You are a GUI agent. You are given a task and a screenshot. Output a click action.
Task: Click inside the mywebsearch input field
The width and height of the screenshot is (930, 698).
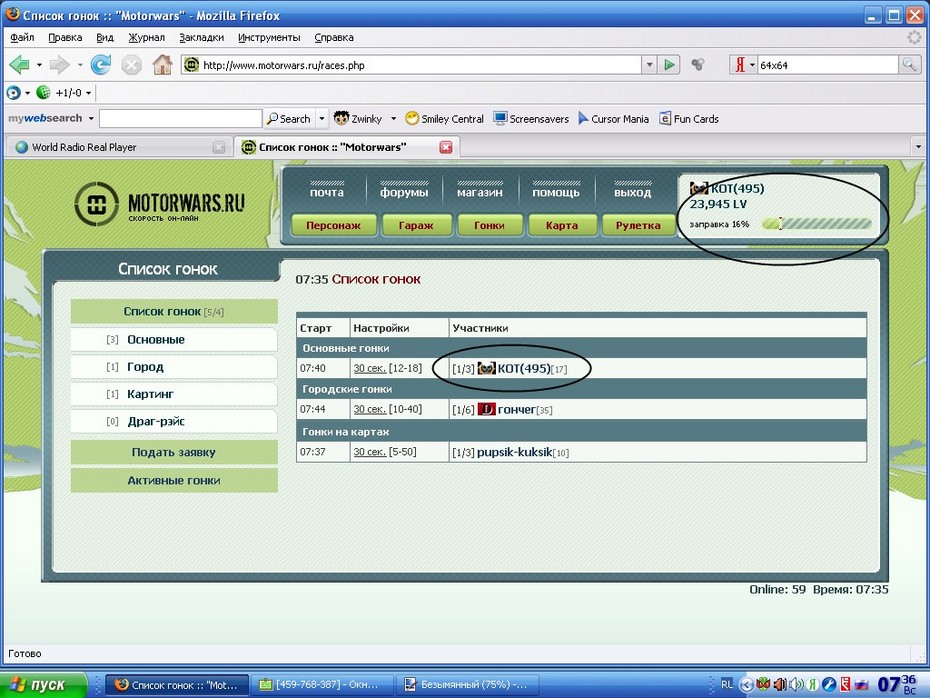(x=180, y=119)
